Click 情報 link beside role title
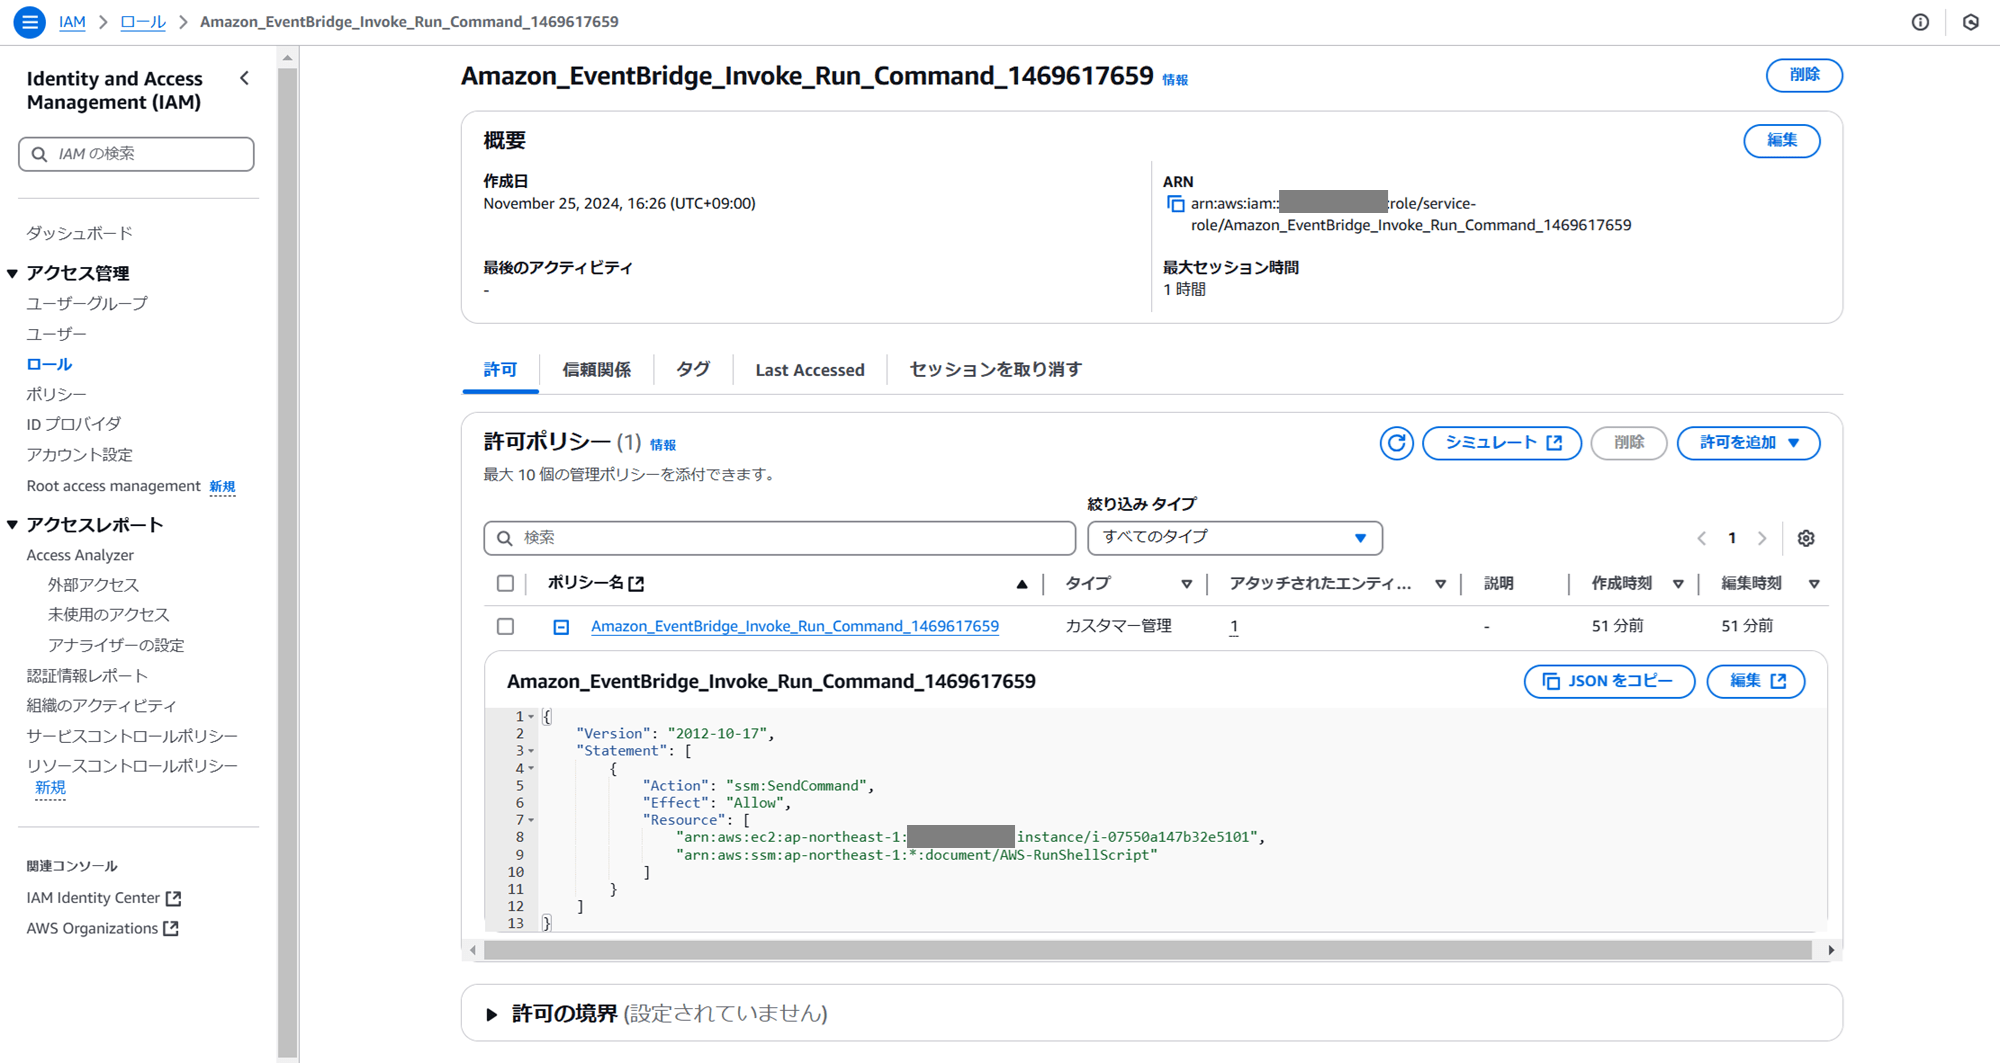This screenshot has height=1063, width=2000. pos(1175,80)
